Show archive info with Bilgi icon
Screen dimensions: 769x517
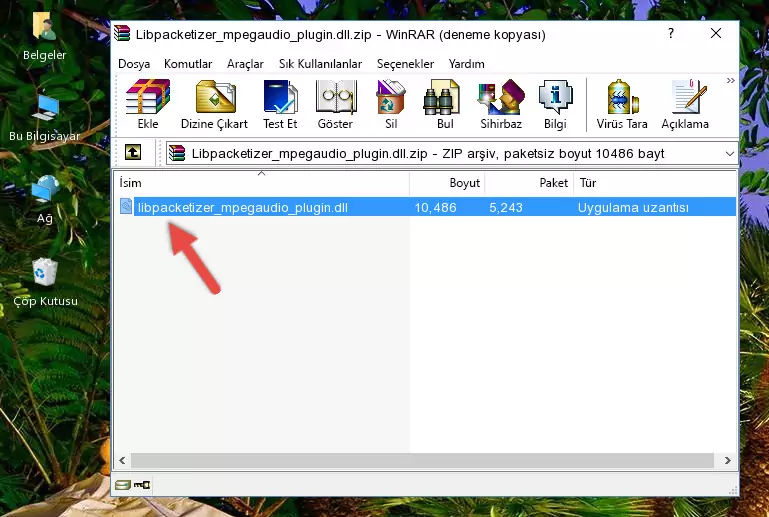click(555, 104)
